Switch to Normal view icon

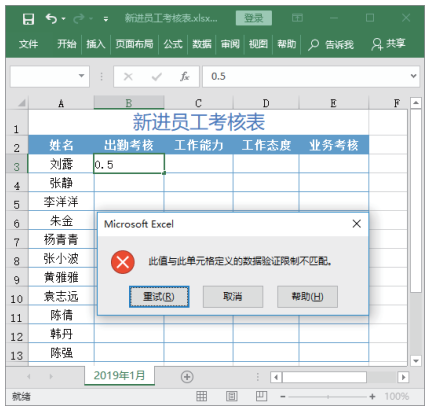point(201,396)
